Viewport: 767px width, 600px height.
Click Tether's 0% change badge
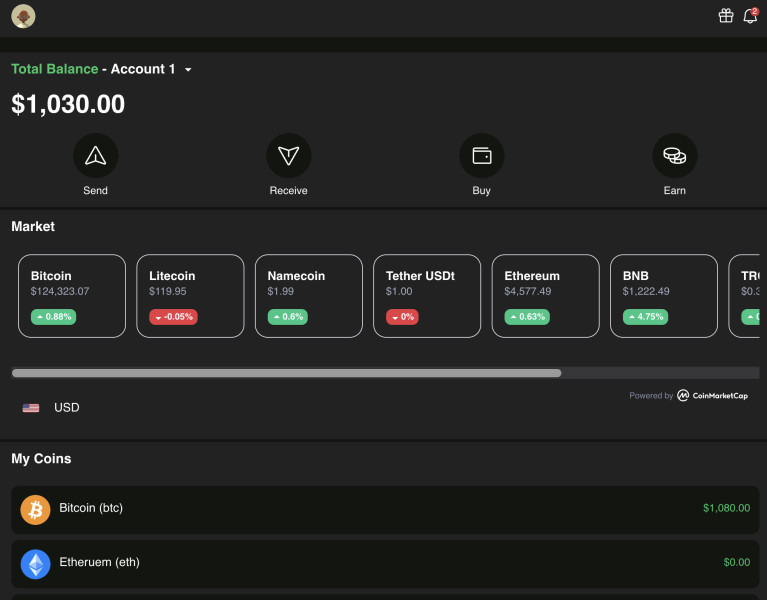point(402,317)
